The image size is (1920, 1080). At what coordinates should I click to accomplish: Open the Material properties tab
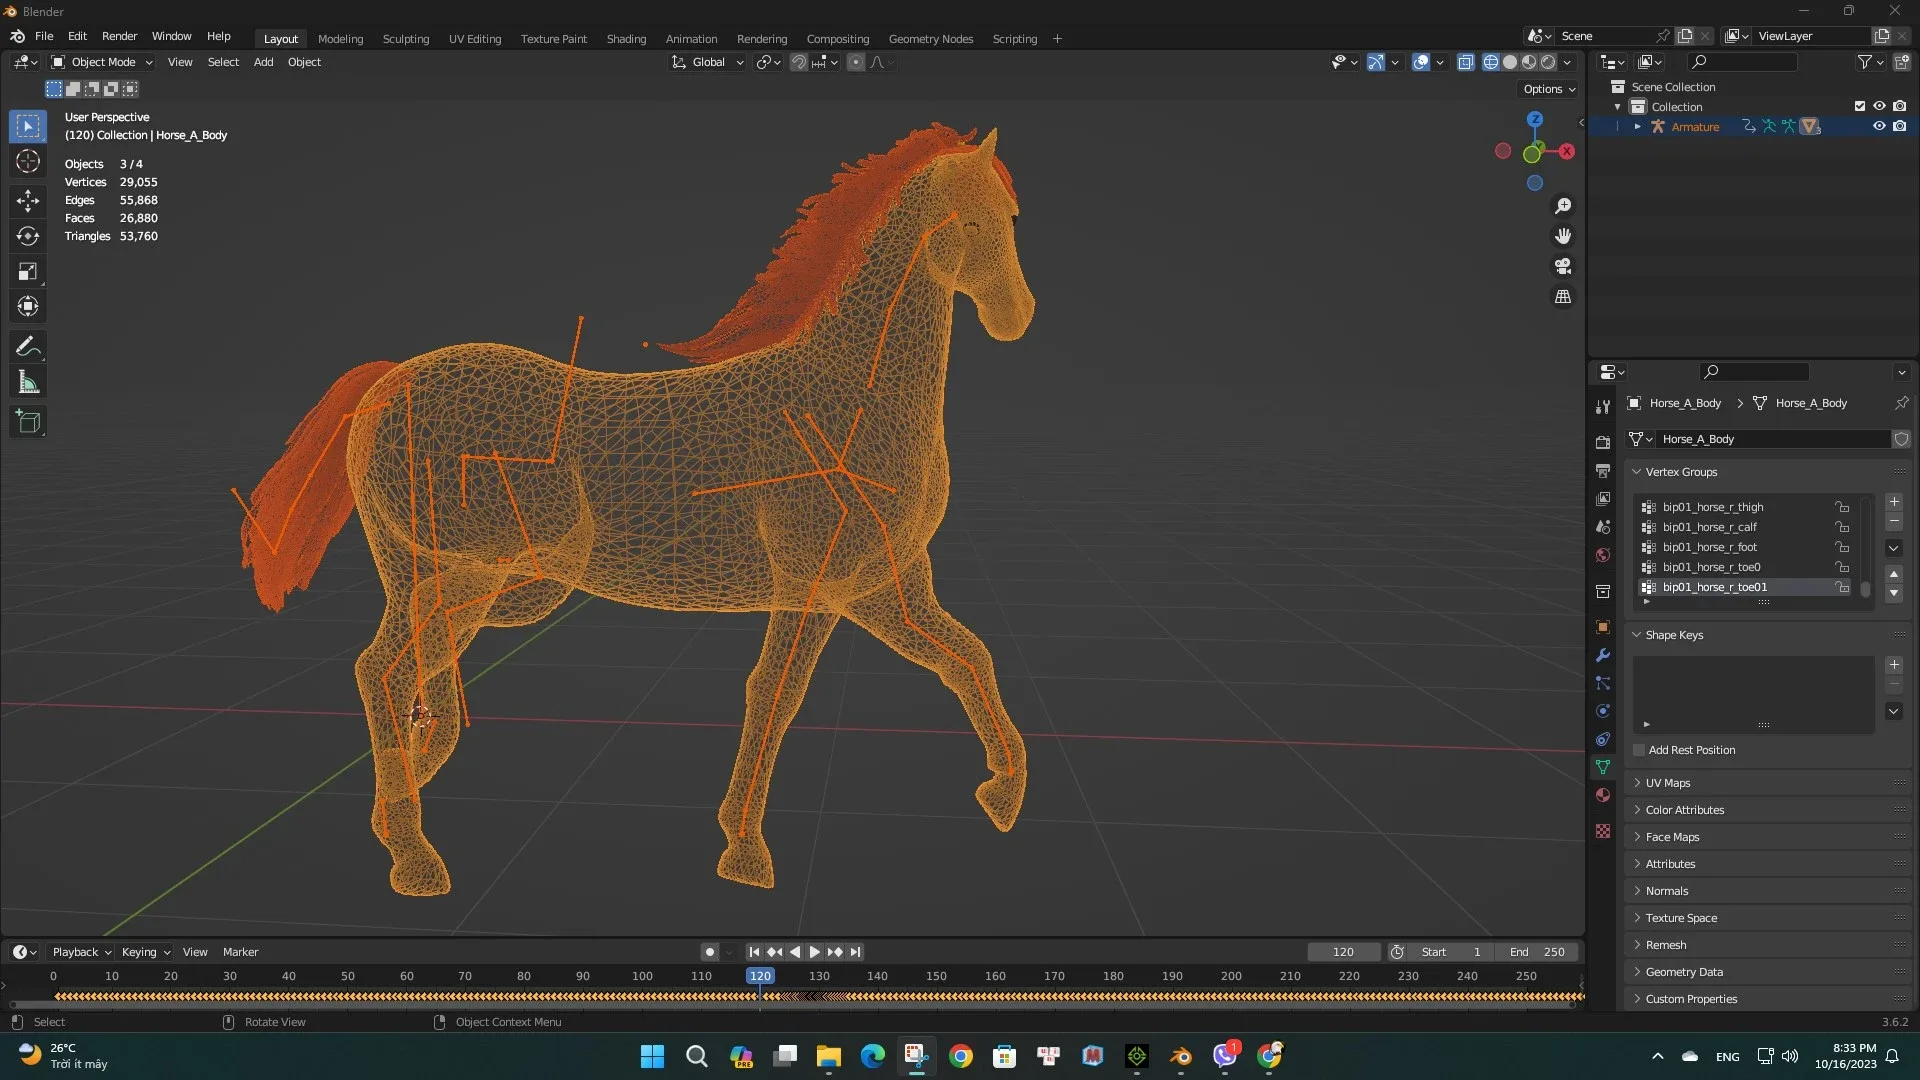[x=1603, y=795]
